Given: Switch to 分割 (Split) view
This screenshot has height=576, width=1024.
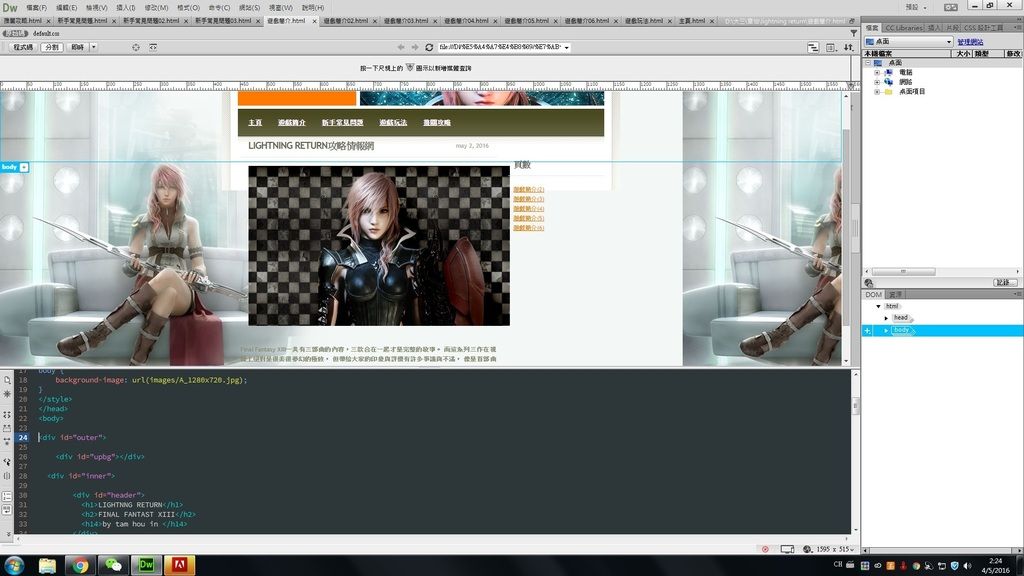Looking at the screenshot, I should [x=52, y=47].
